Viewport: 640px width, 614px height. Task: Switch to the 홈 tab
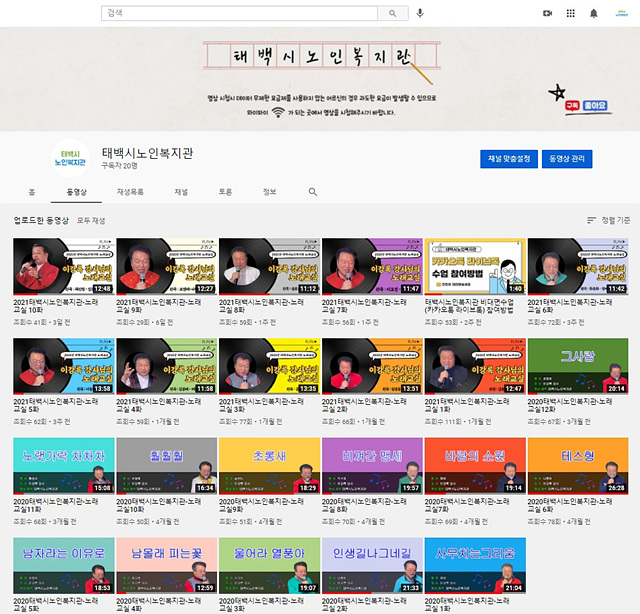coord(32,192)
